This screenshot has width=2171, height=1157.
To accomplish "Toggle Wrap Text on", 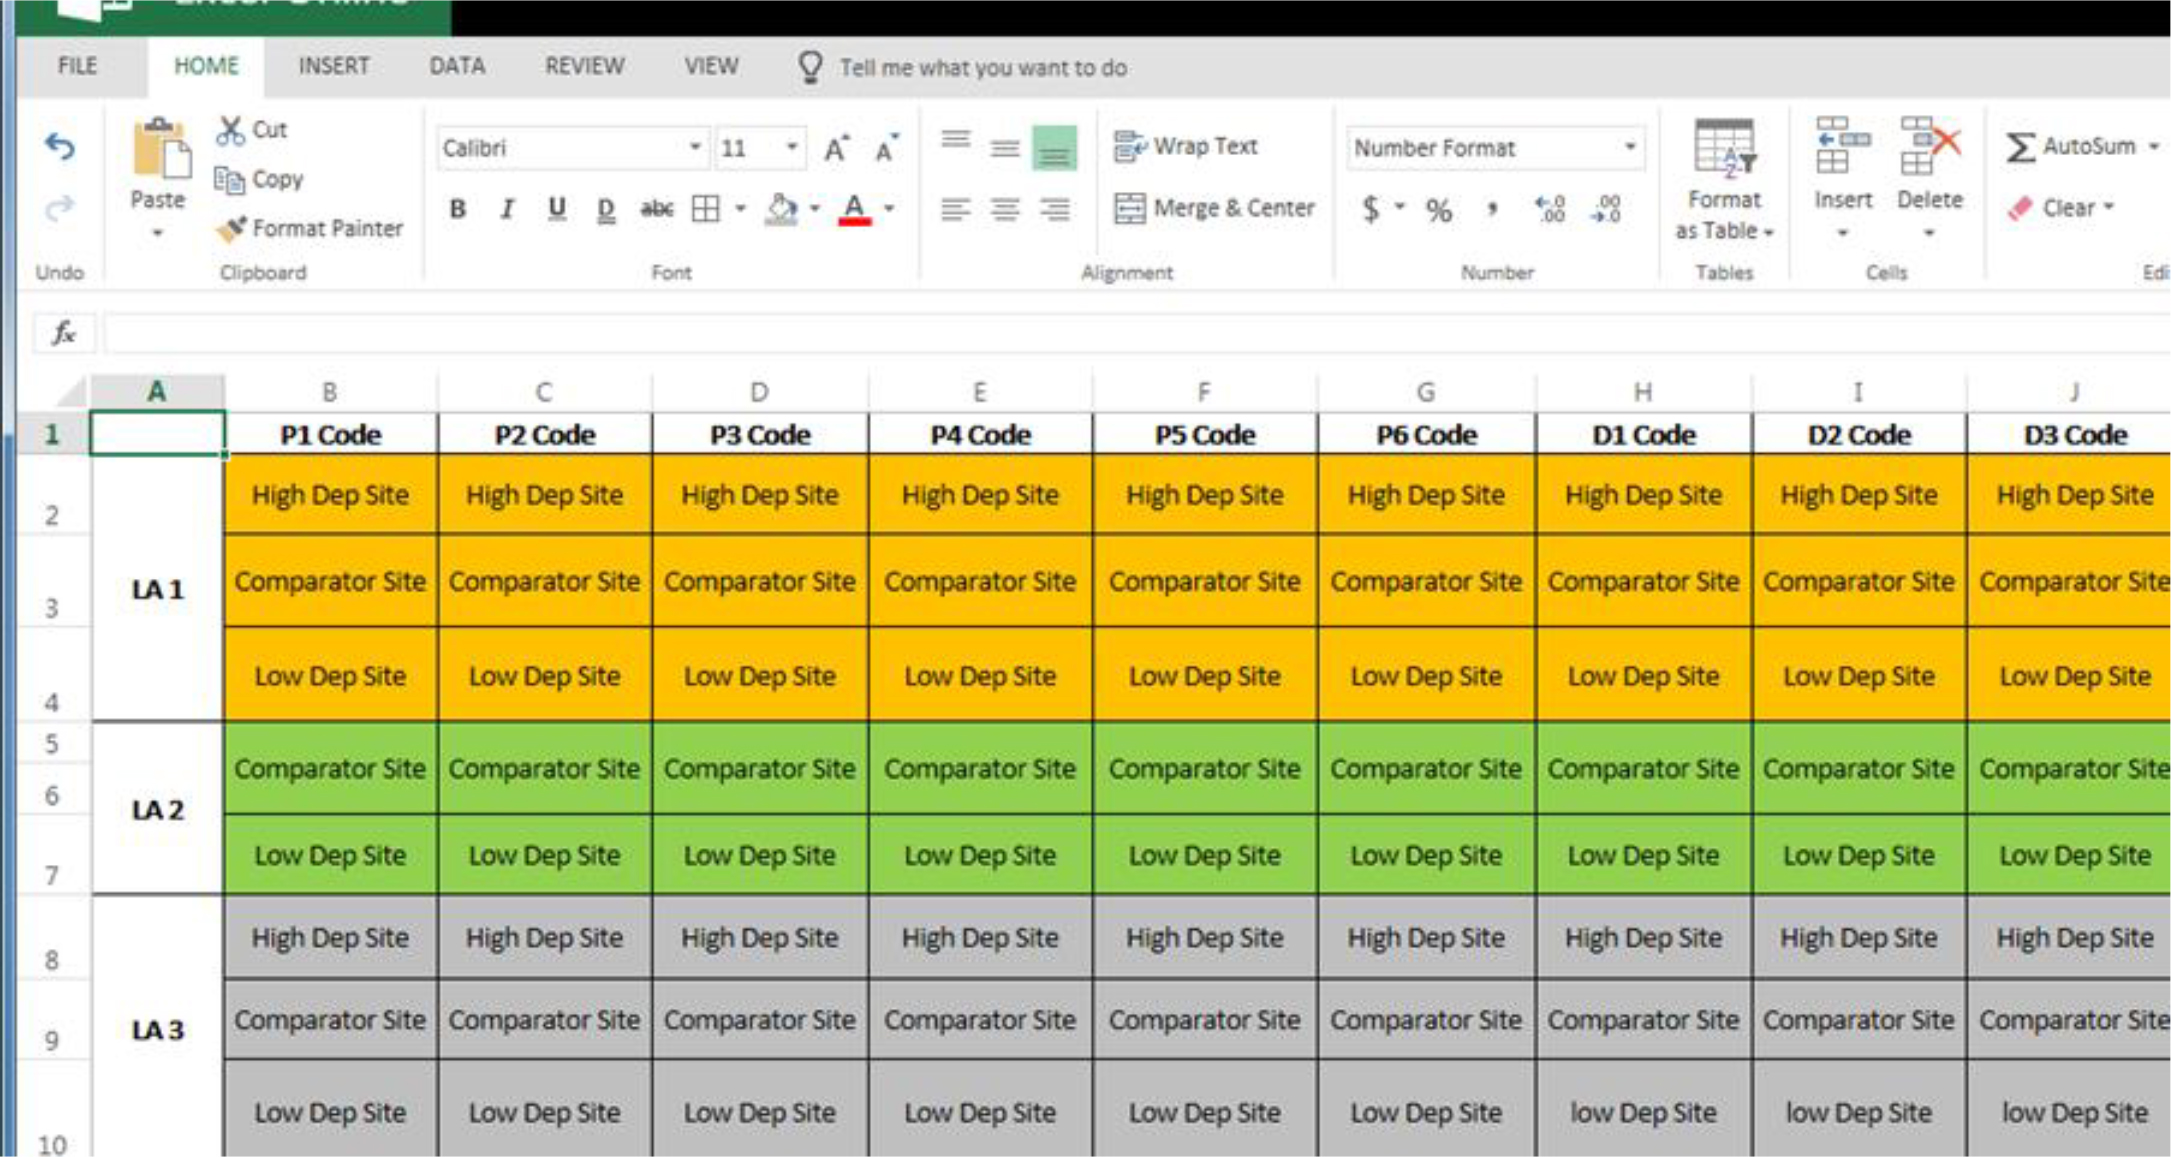I will coord(1186,146).
